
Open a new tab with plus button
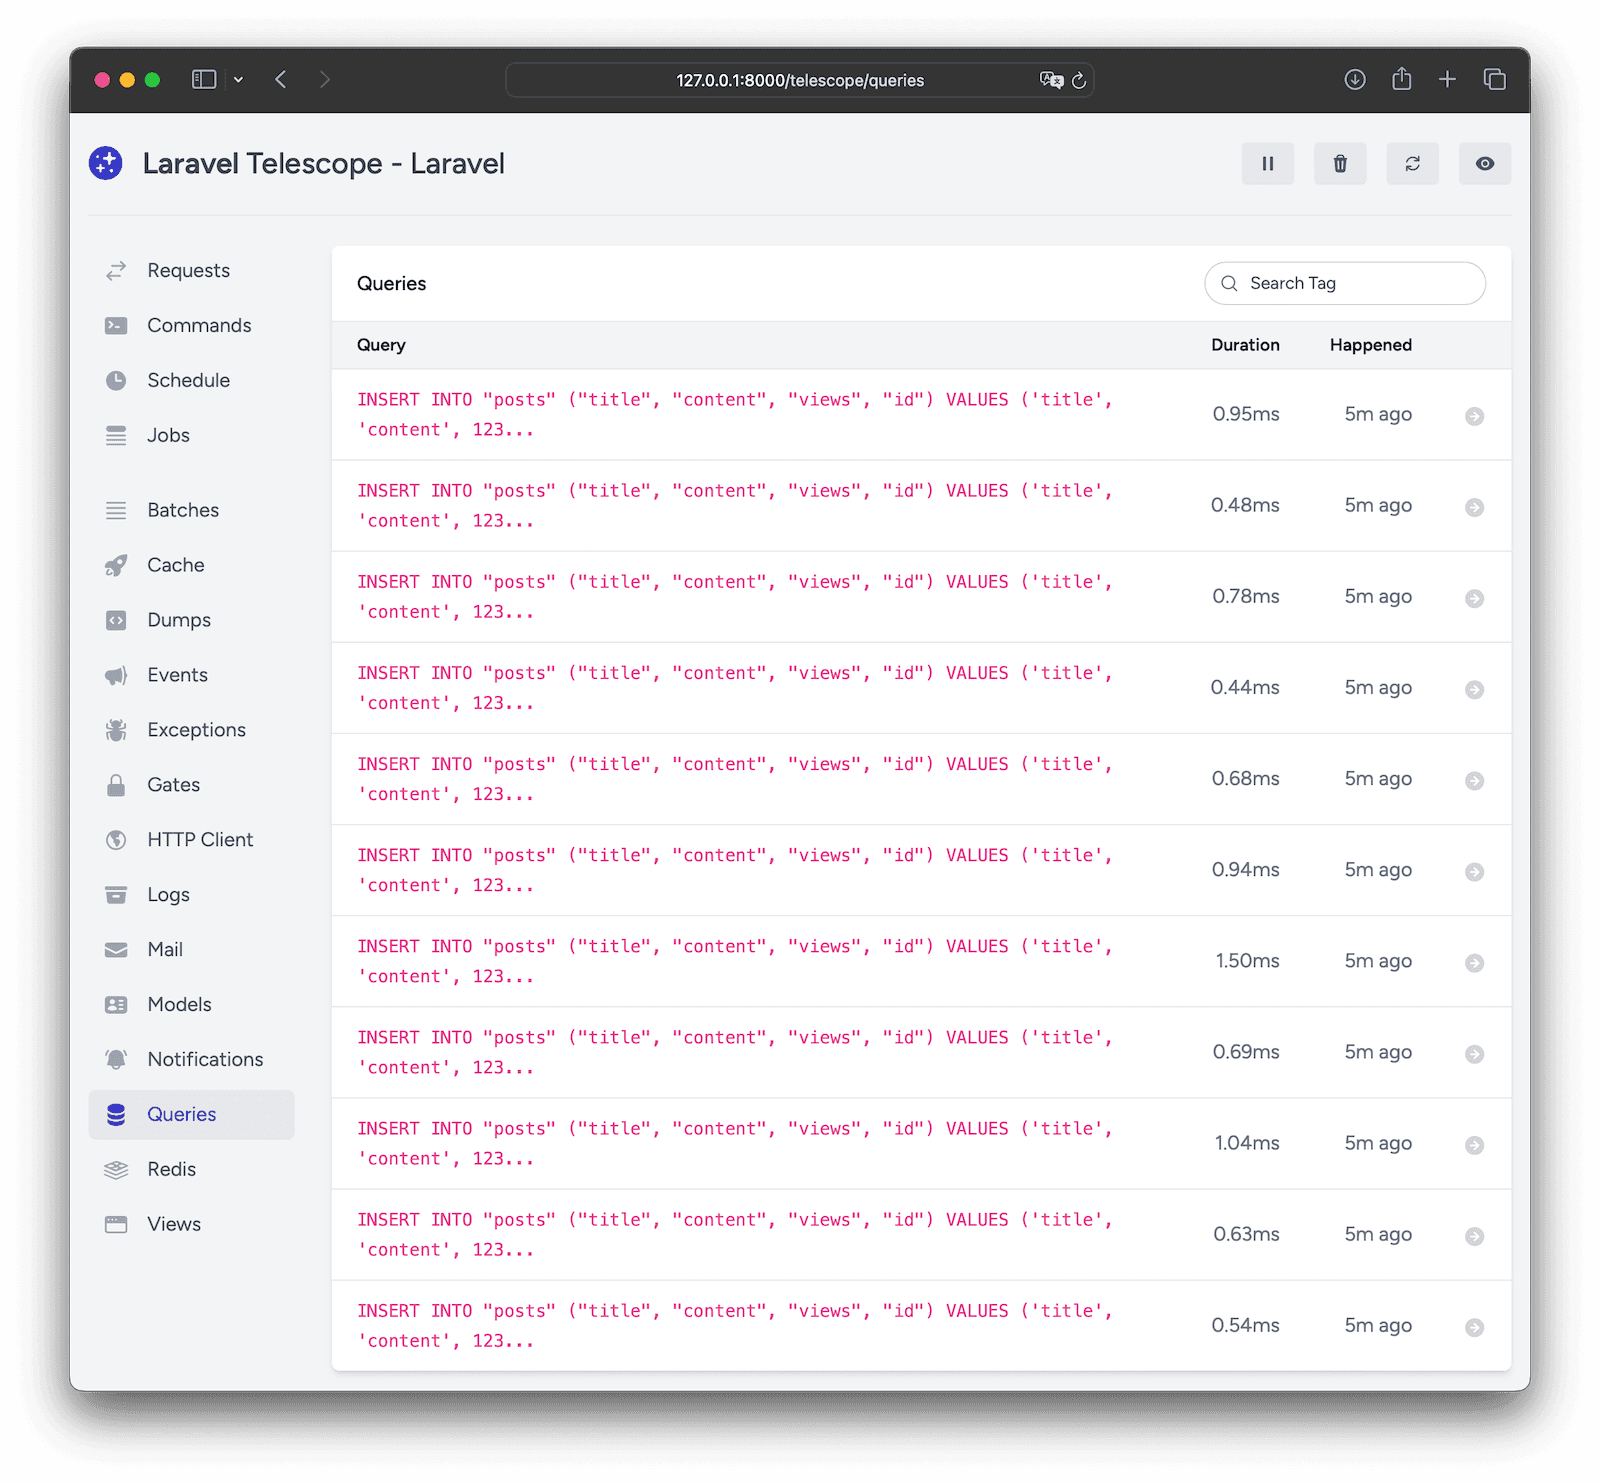pyautogui.click(x=1447, y=79)
